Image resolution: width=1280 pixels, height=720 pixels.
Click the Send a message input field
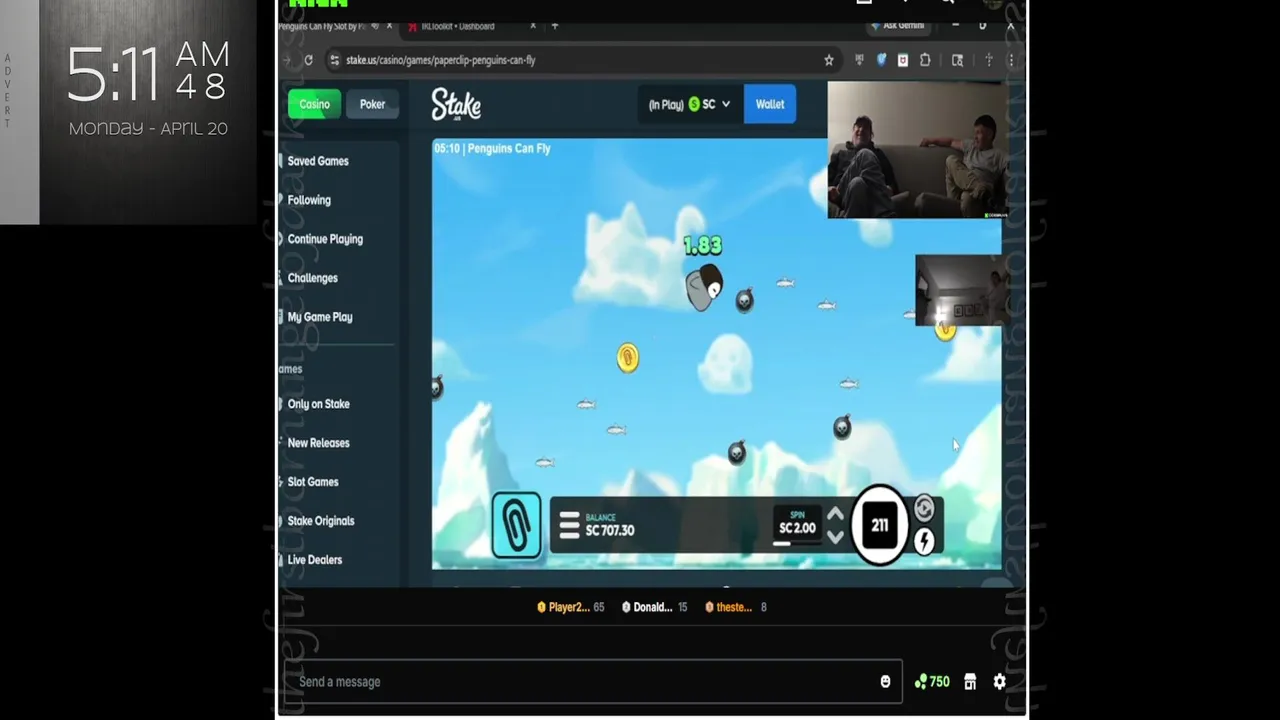pyautogui.click(x=593, y=682)
